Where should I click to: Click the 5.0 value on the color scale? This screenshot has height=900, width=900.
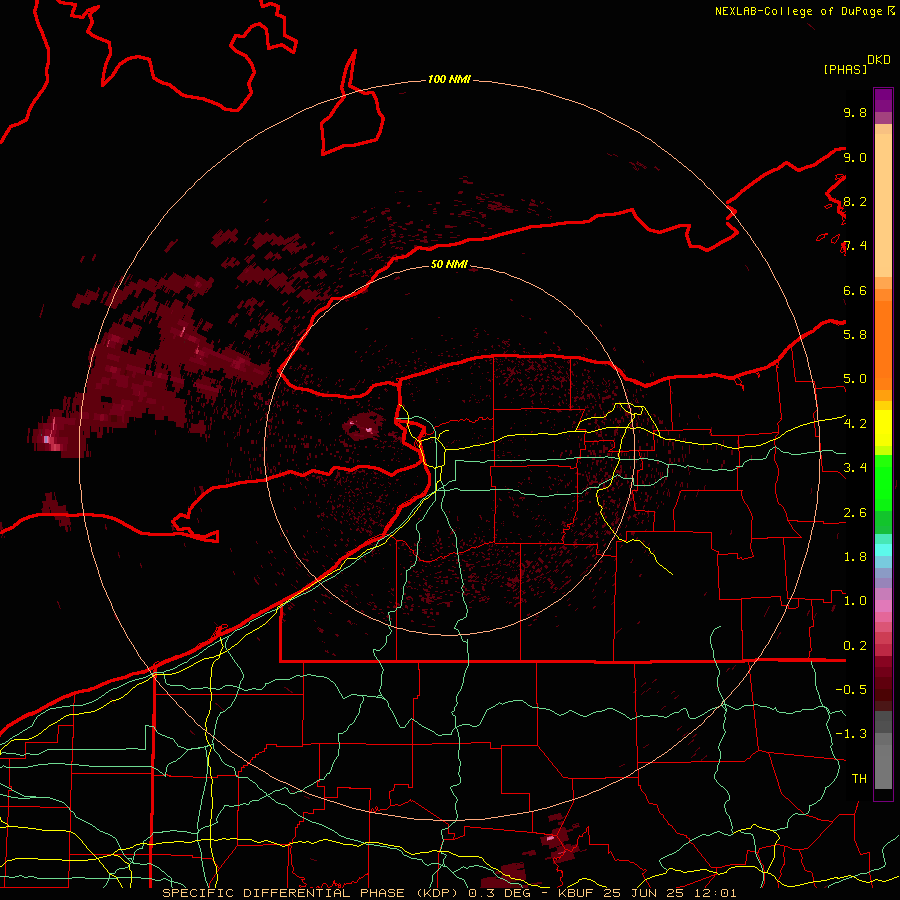tap(855, 379)
